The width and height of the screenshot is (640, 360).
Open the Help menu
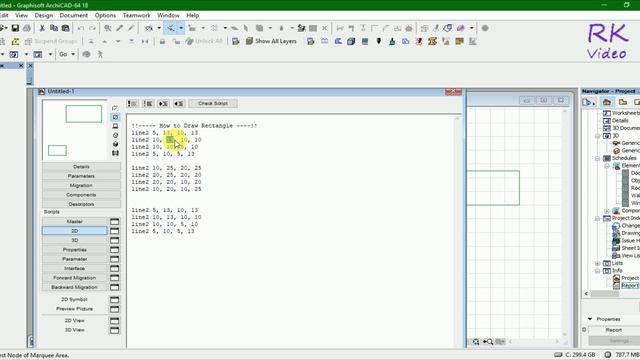tap(193, 15)
